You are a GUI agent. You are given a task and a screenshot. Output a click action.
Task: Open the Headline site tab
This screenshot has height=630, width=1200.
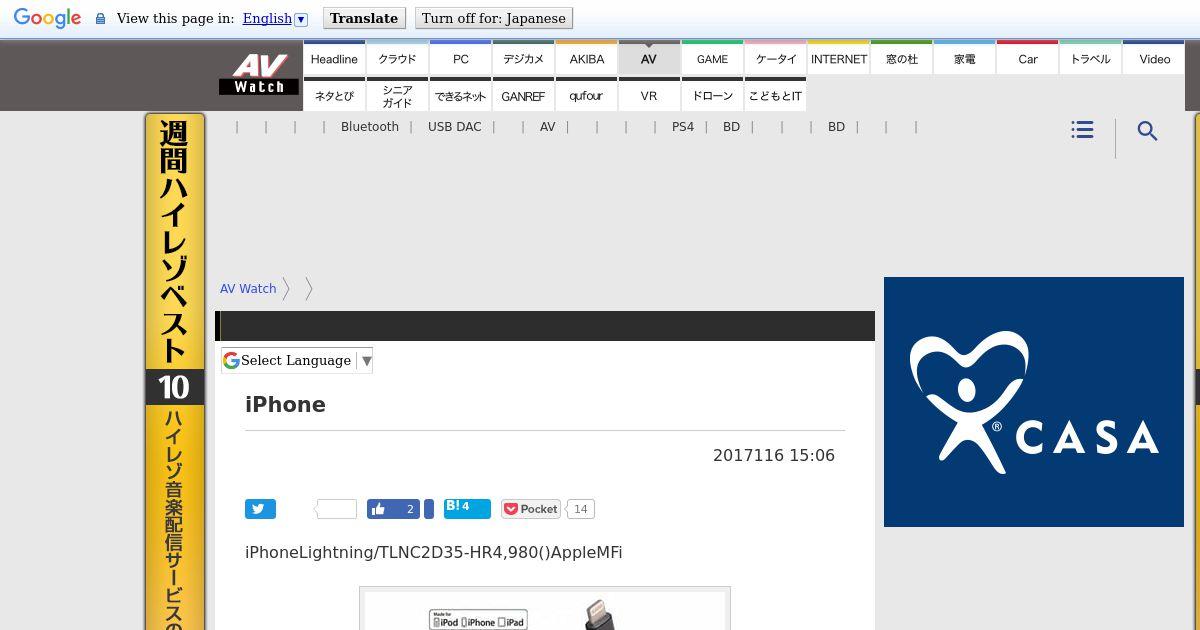pyautogui.click(x=334, y=59)
